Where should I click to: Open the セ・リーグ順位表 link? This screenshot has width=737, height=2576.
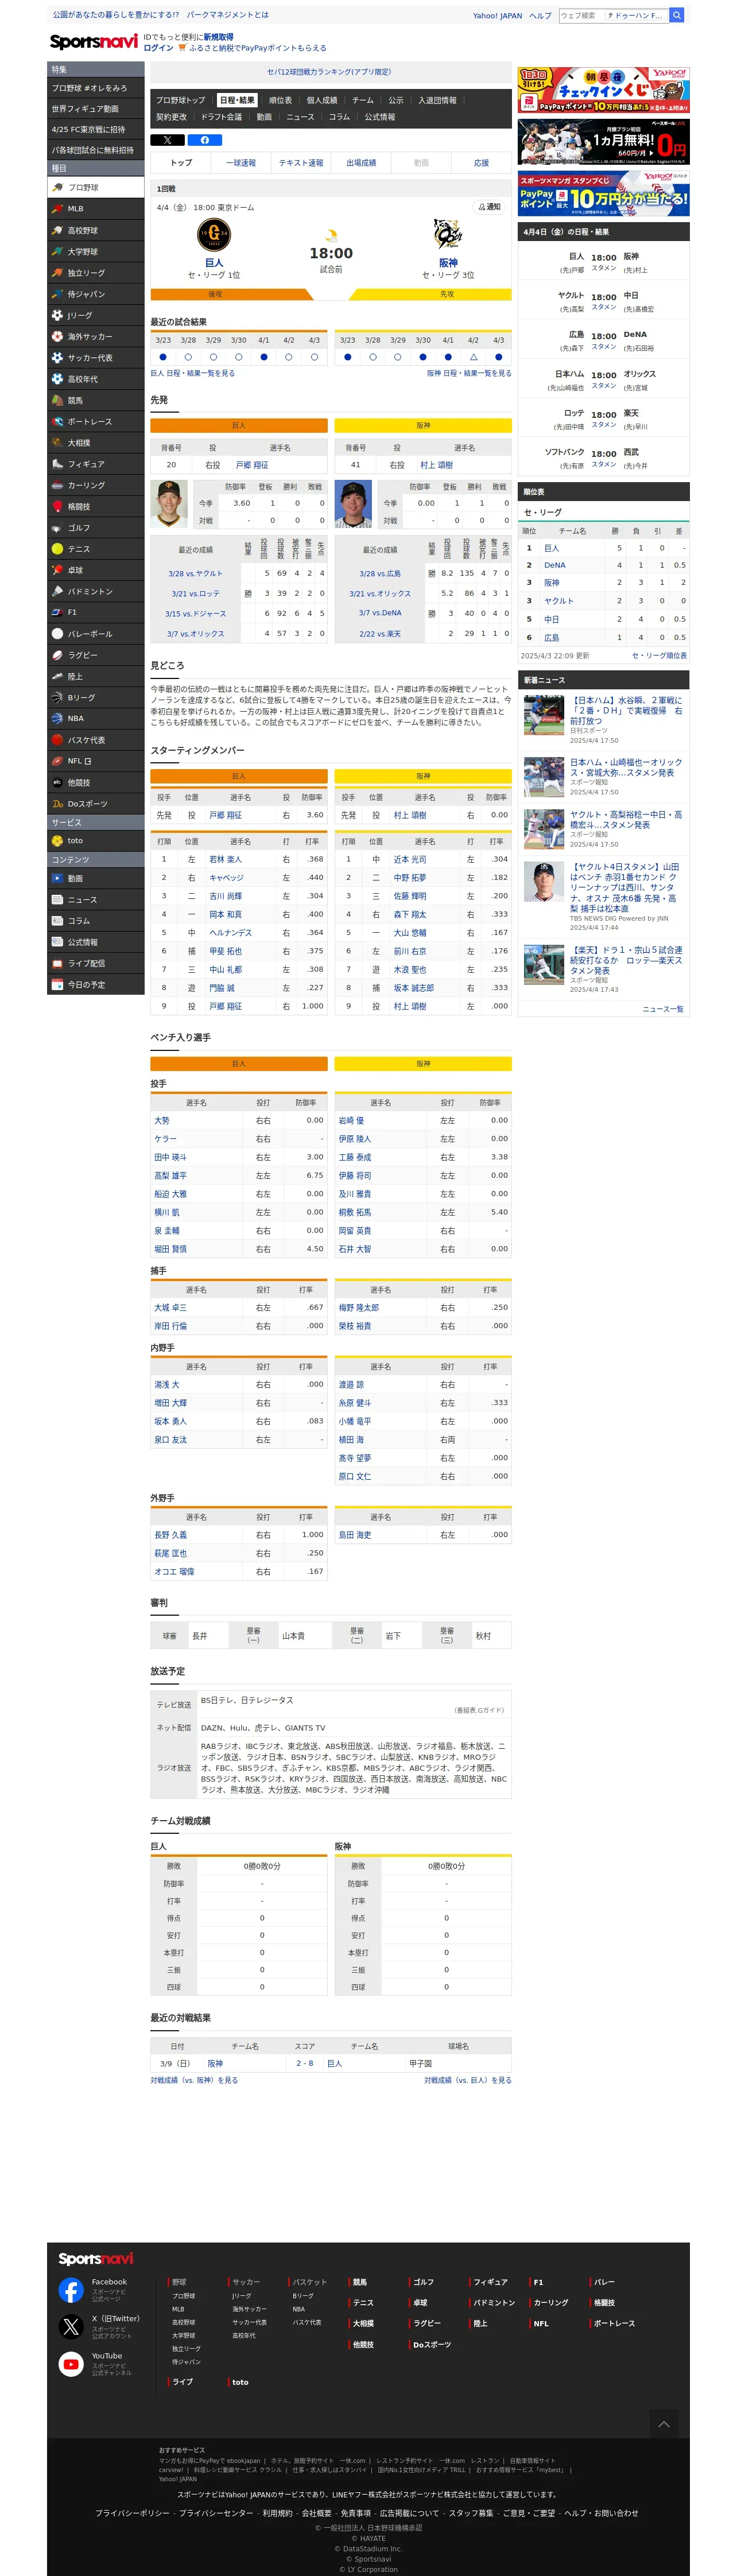659,656
